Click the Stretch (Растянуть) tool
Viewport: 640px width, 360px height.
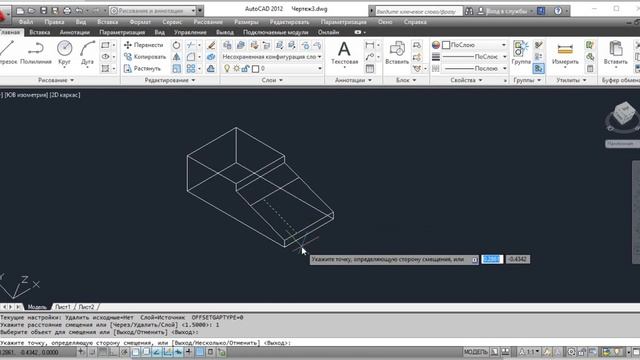pos(142,69)
